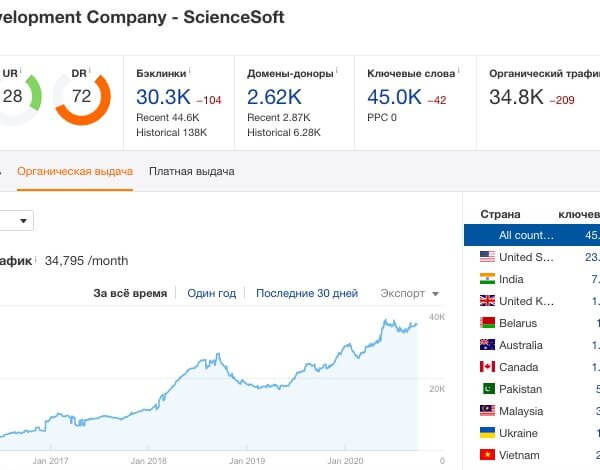
Task: Open the dropdown selector above the traffic chart
Action: 16,220
